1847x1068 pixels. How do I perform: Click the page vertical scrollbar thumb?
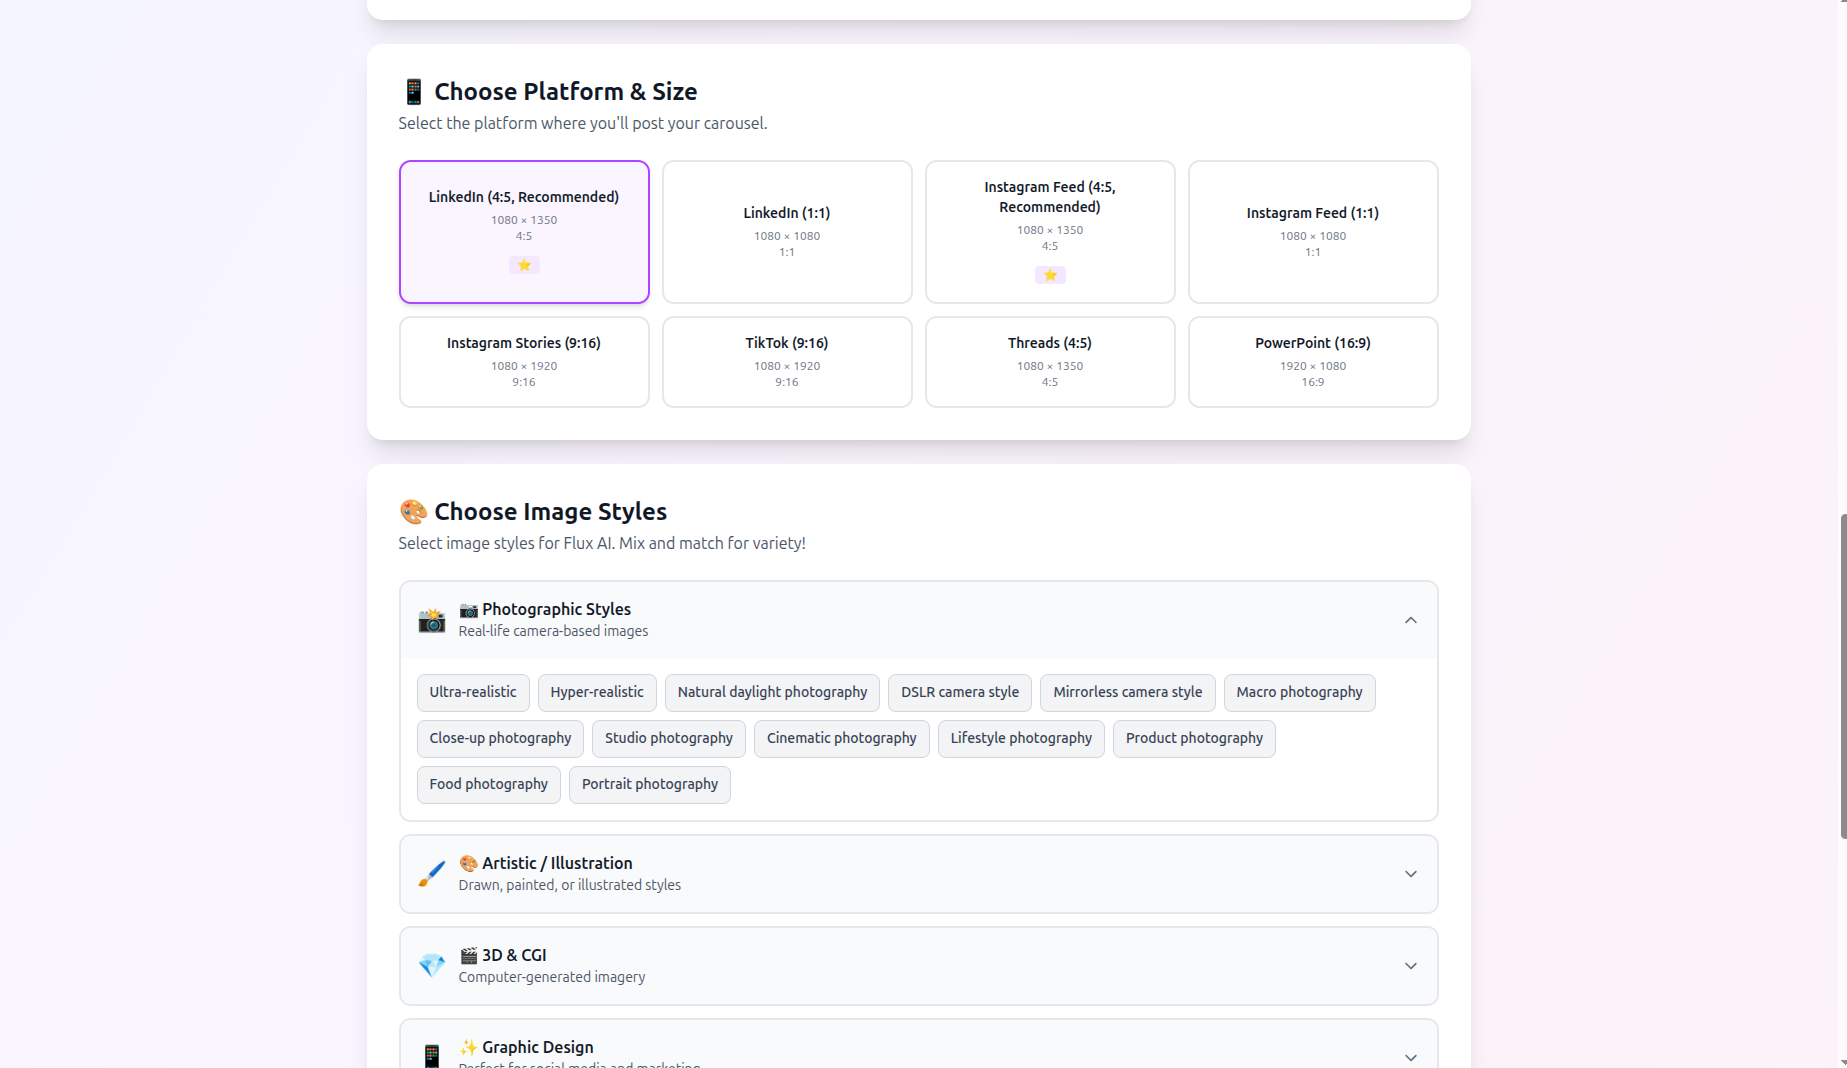coord(1843,676)
